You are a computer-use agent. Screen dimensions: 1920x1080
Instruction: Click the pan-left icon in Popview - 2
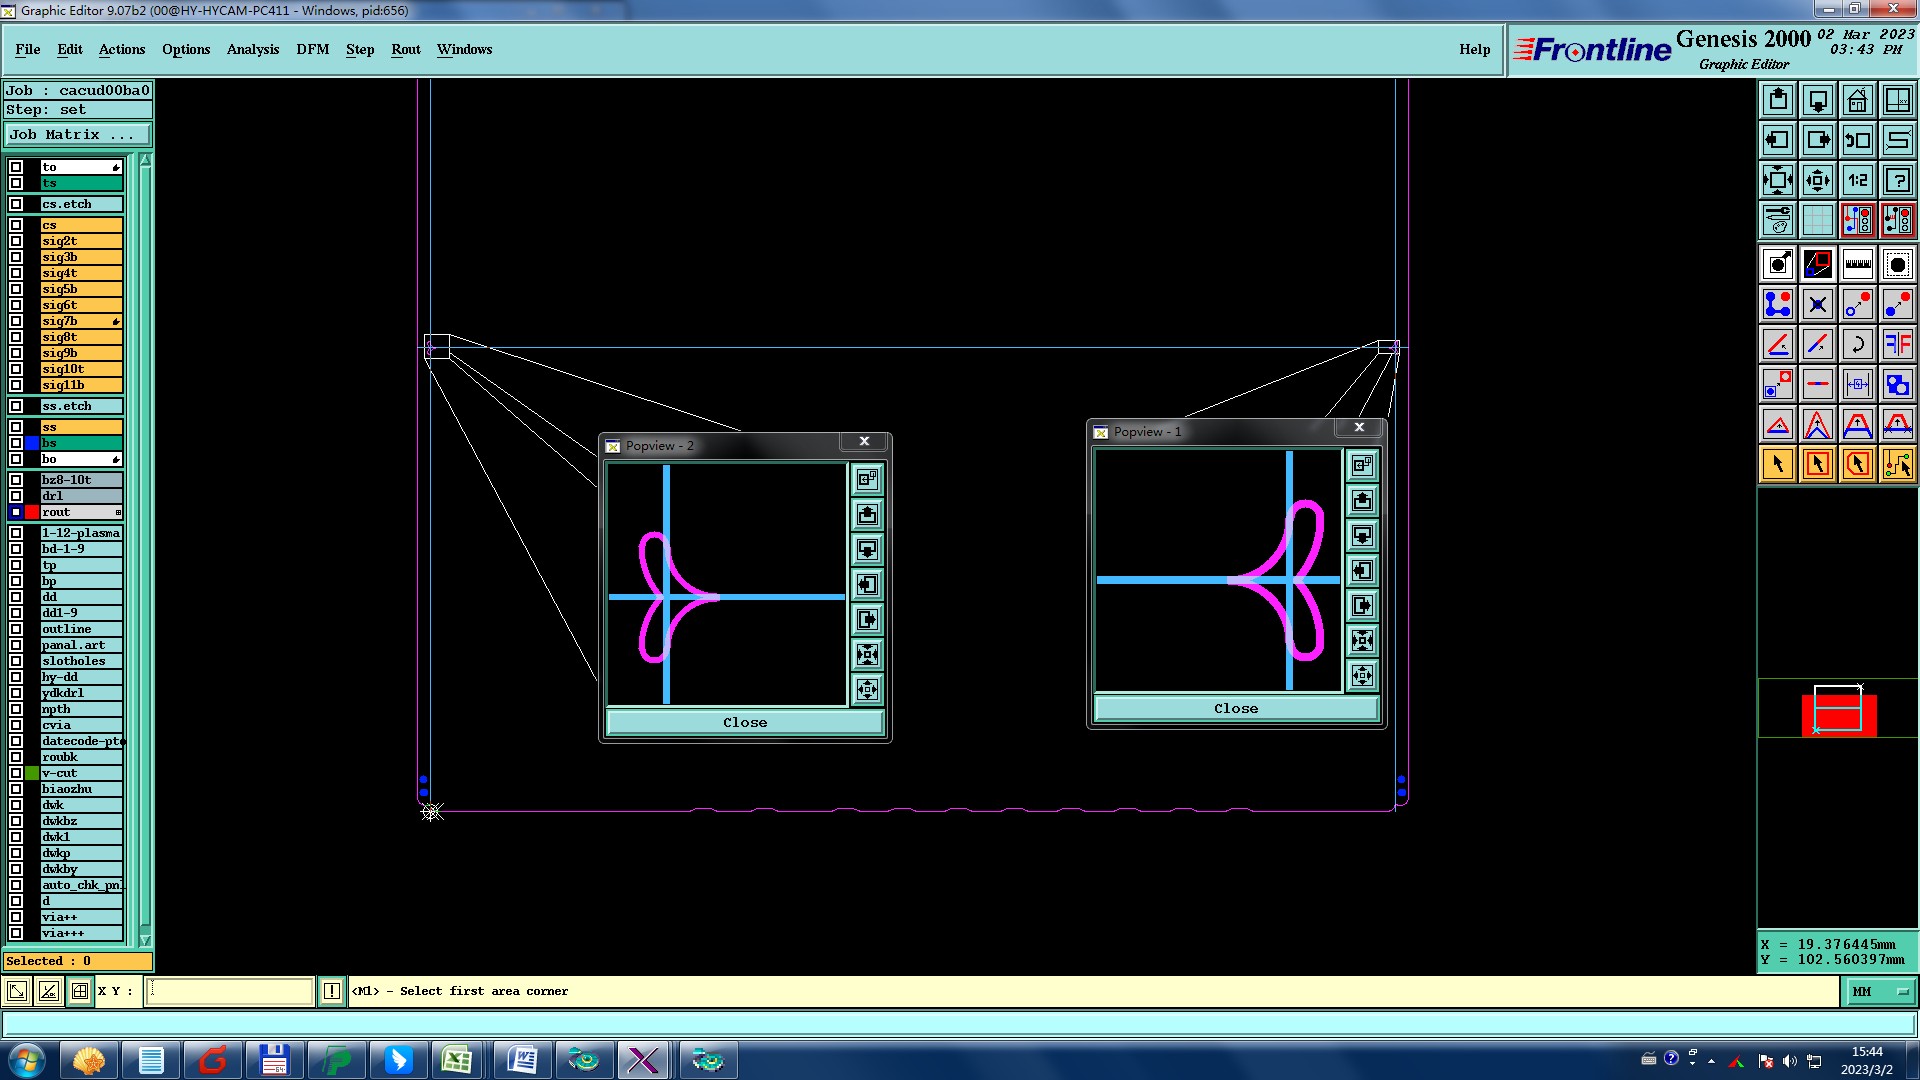867,585
